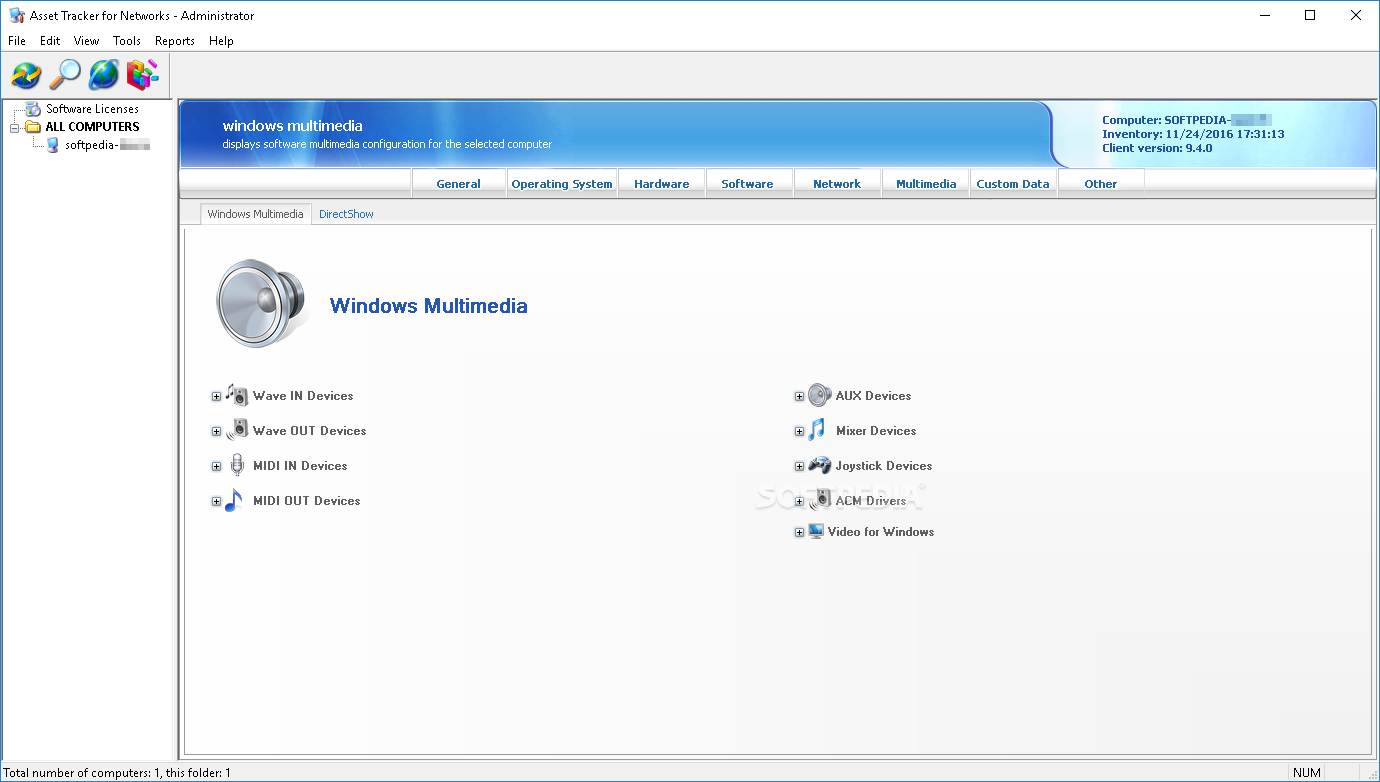
Task: Select ALL COMPUTERS in the tree
Action: [92, 127]
